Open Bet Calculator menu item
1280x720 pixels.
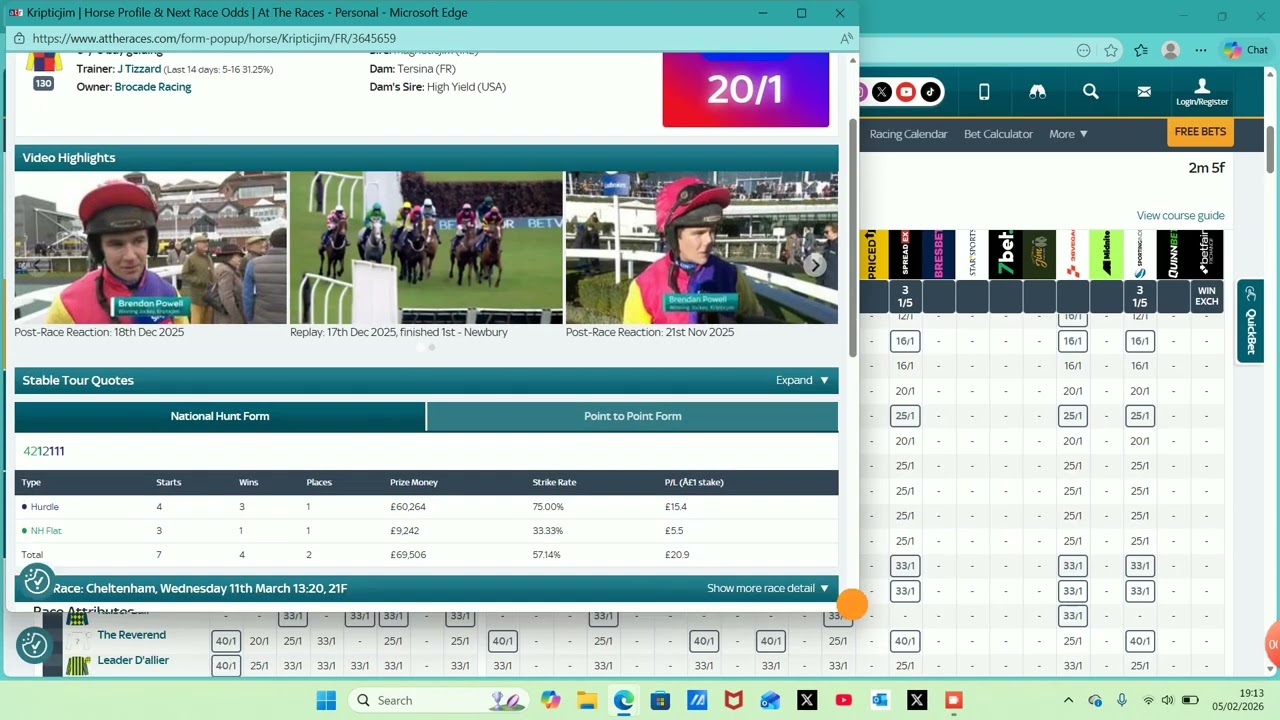(998, 134)
